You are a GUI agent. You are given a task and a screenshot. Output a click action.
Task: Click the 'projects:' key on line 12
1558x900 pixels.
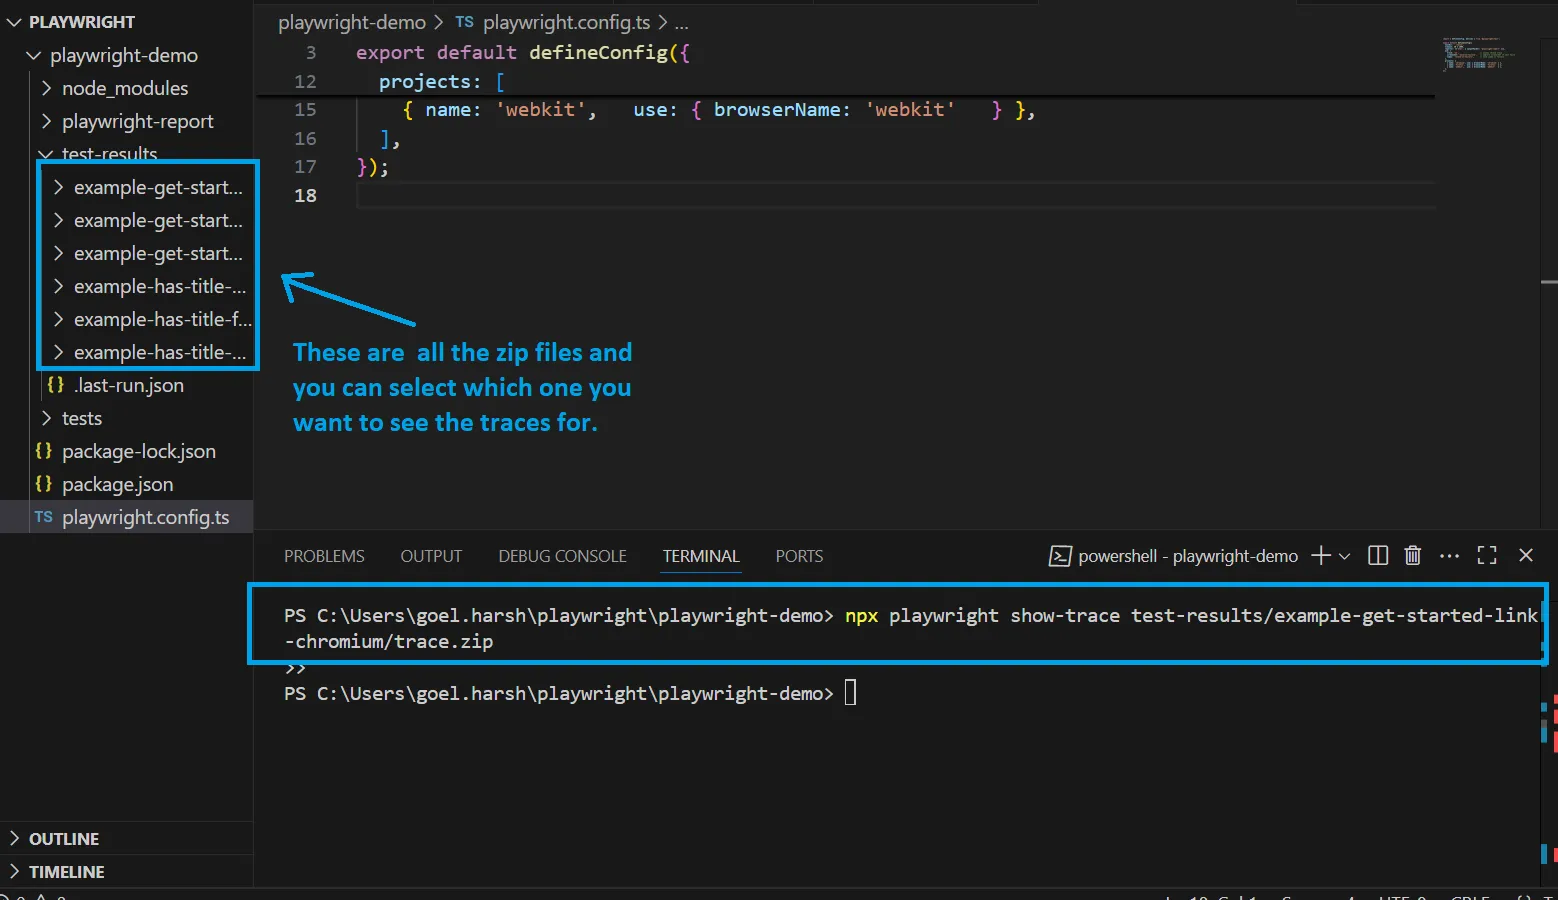click(x=430, y=81)
